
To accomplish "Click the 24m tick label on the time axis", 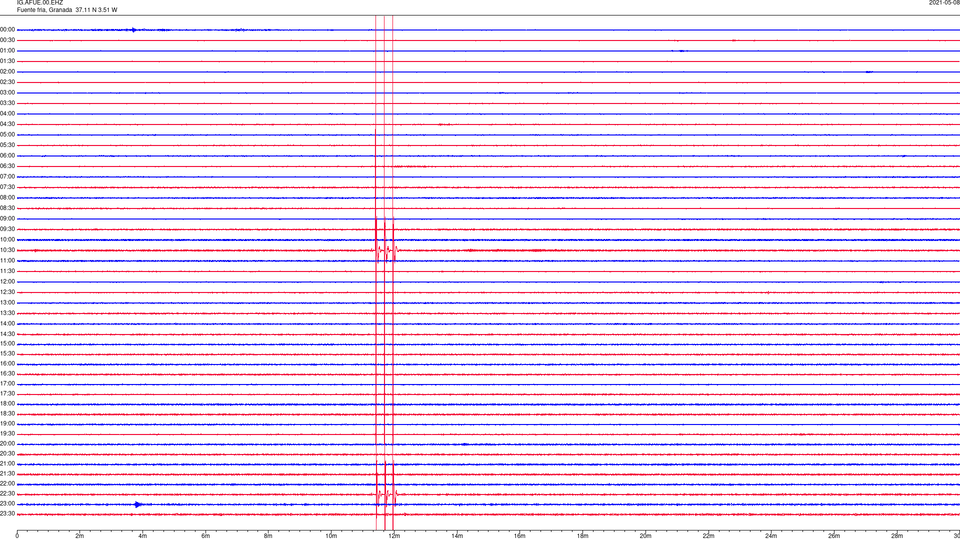I will point(771,536).
